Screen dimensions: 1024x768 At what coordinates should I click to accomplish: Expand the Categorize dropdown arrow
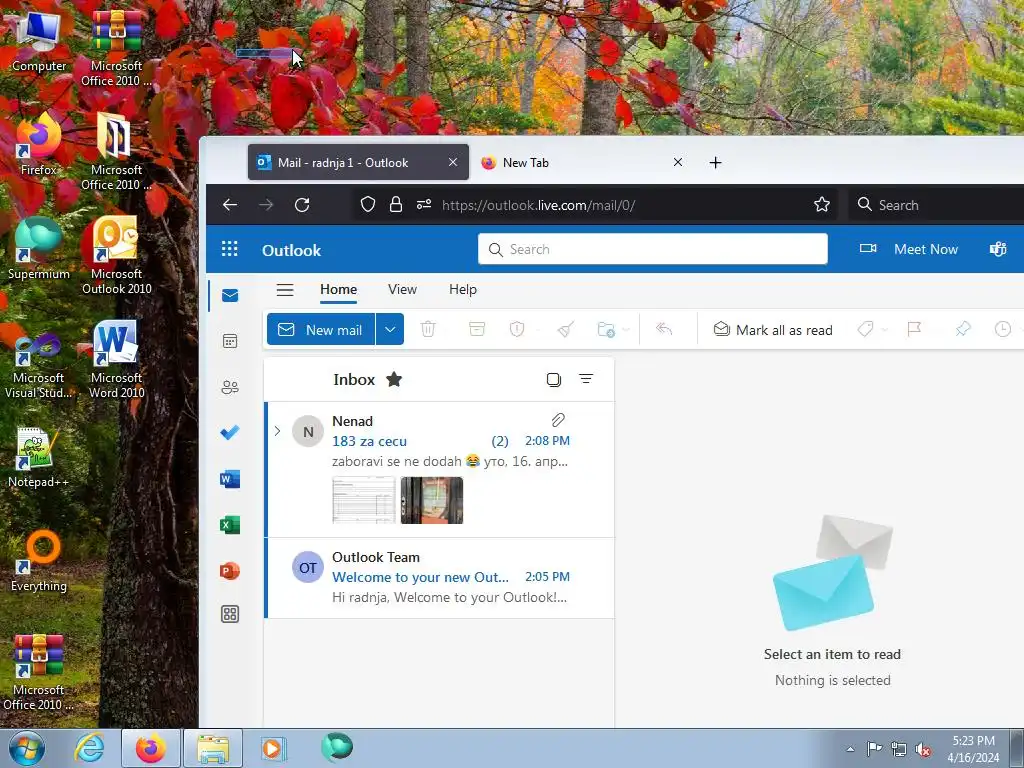pyautogui.click(x=885, y=330)
